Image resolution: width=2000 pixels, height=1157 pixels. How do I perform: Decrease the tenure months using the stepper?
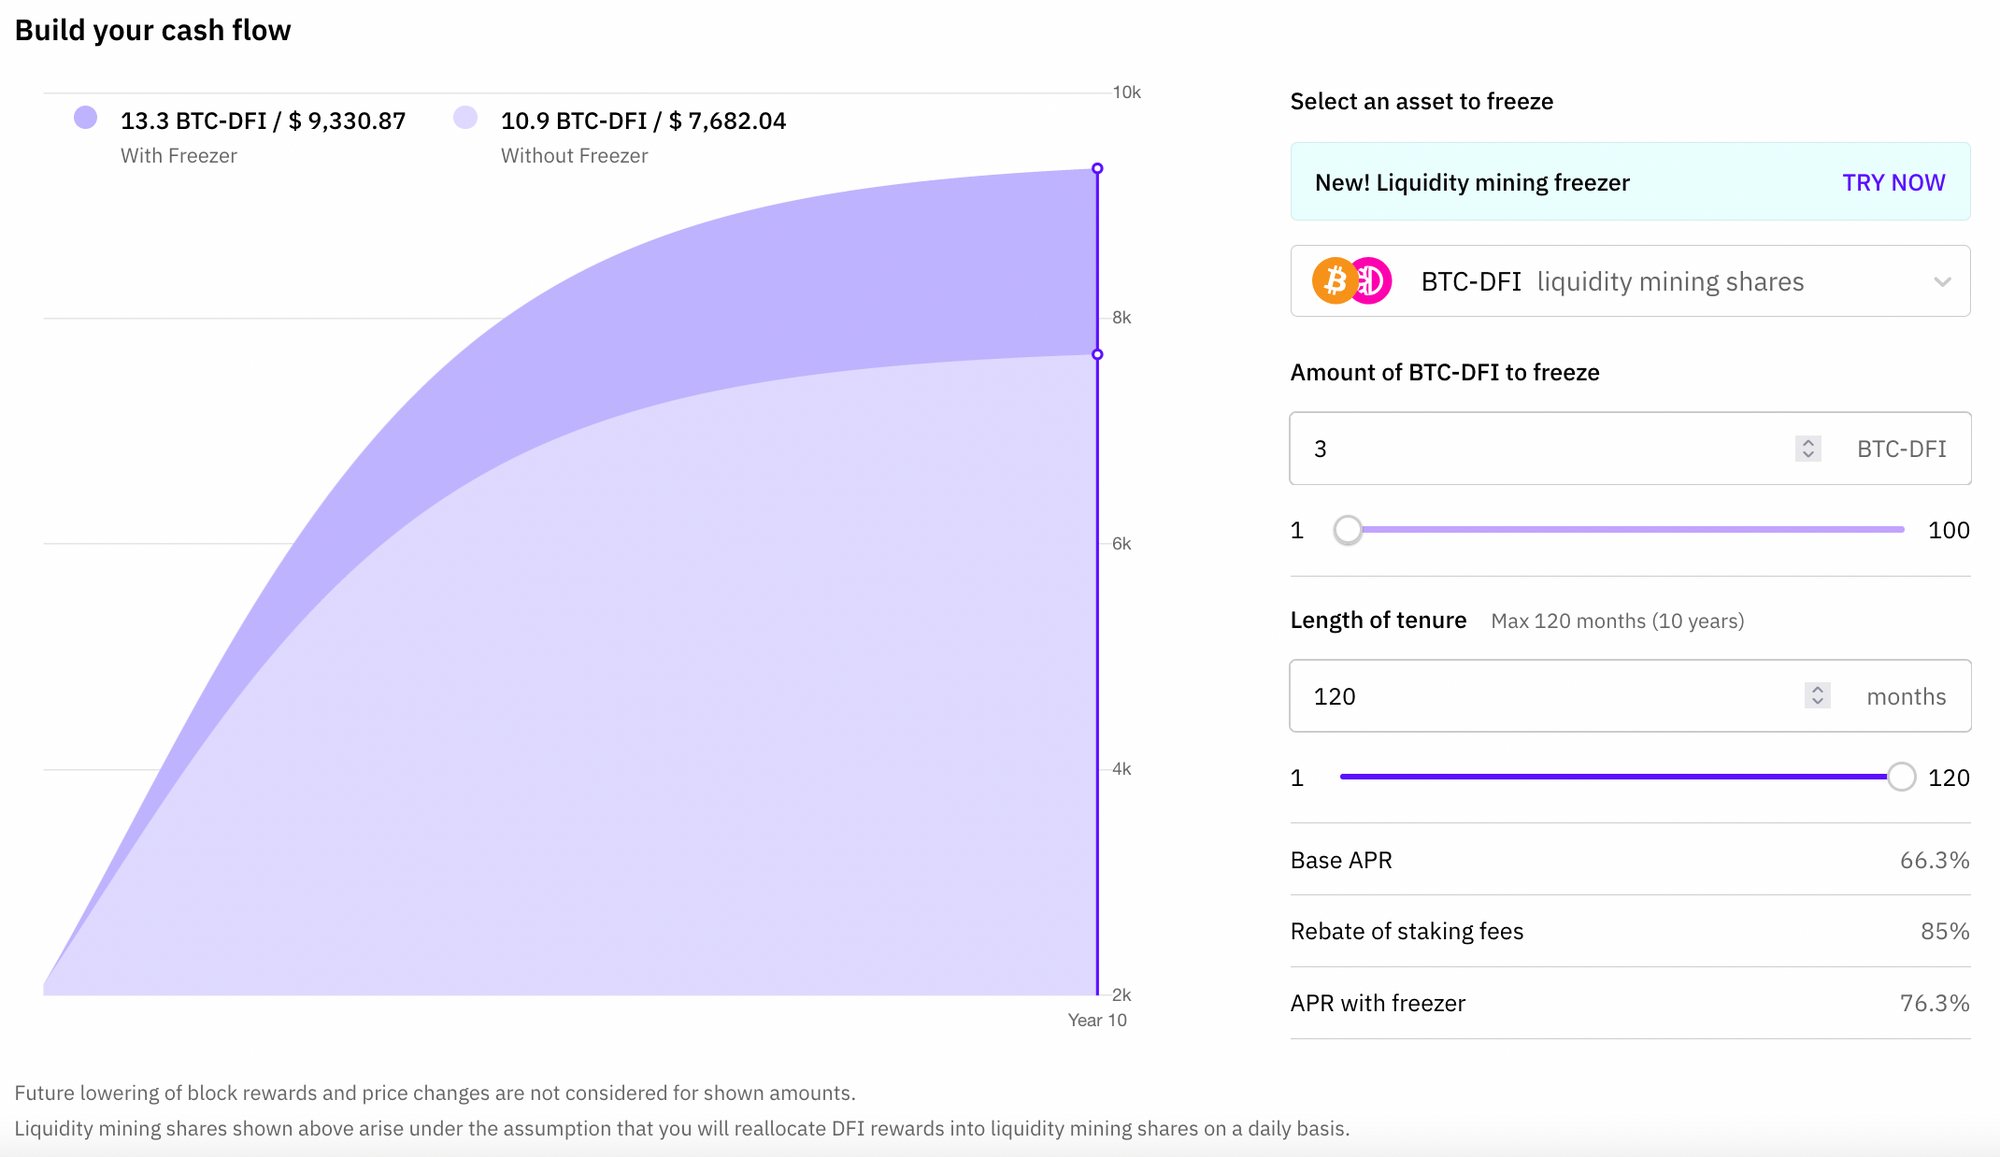pos(1817,702)
